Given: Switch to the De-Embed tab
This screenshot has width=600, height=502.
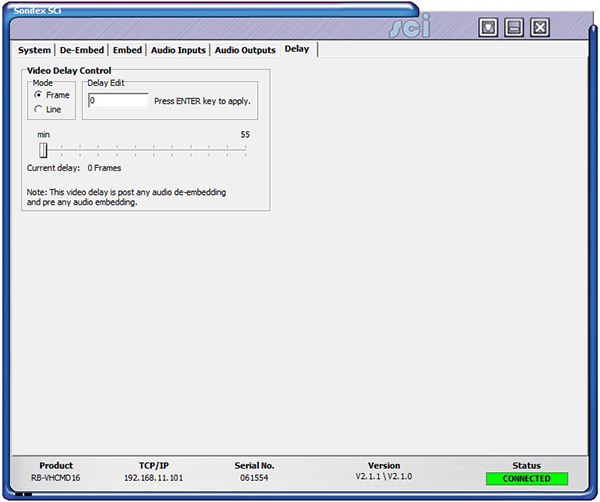Looking at the screenshot, I should pos(82,50).
